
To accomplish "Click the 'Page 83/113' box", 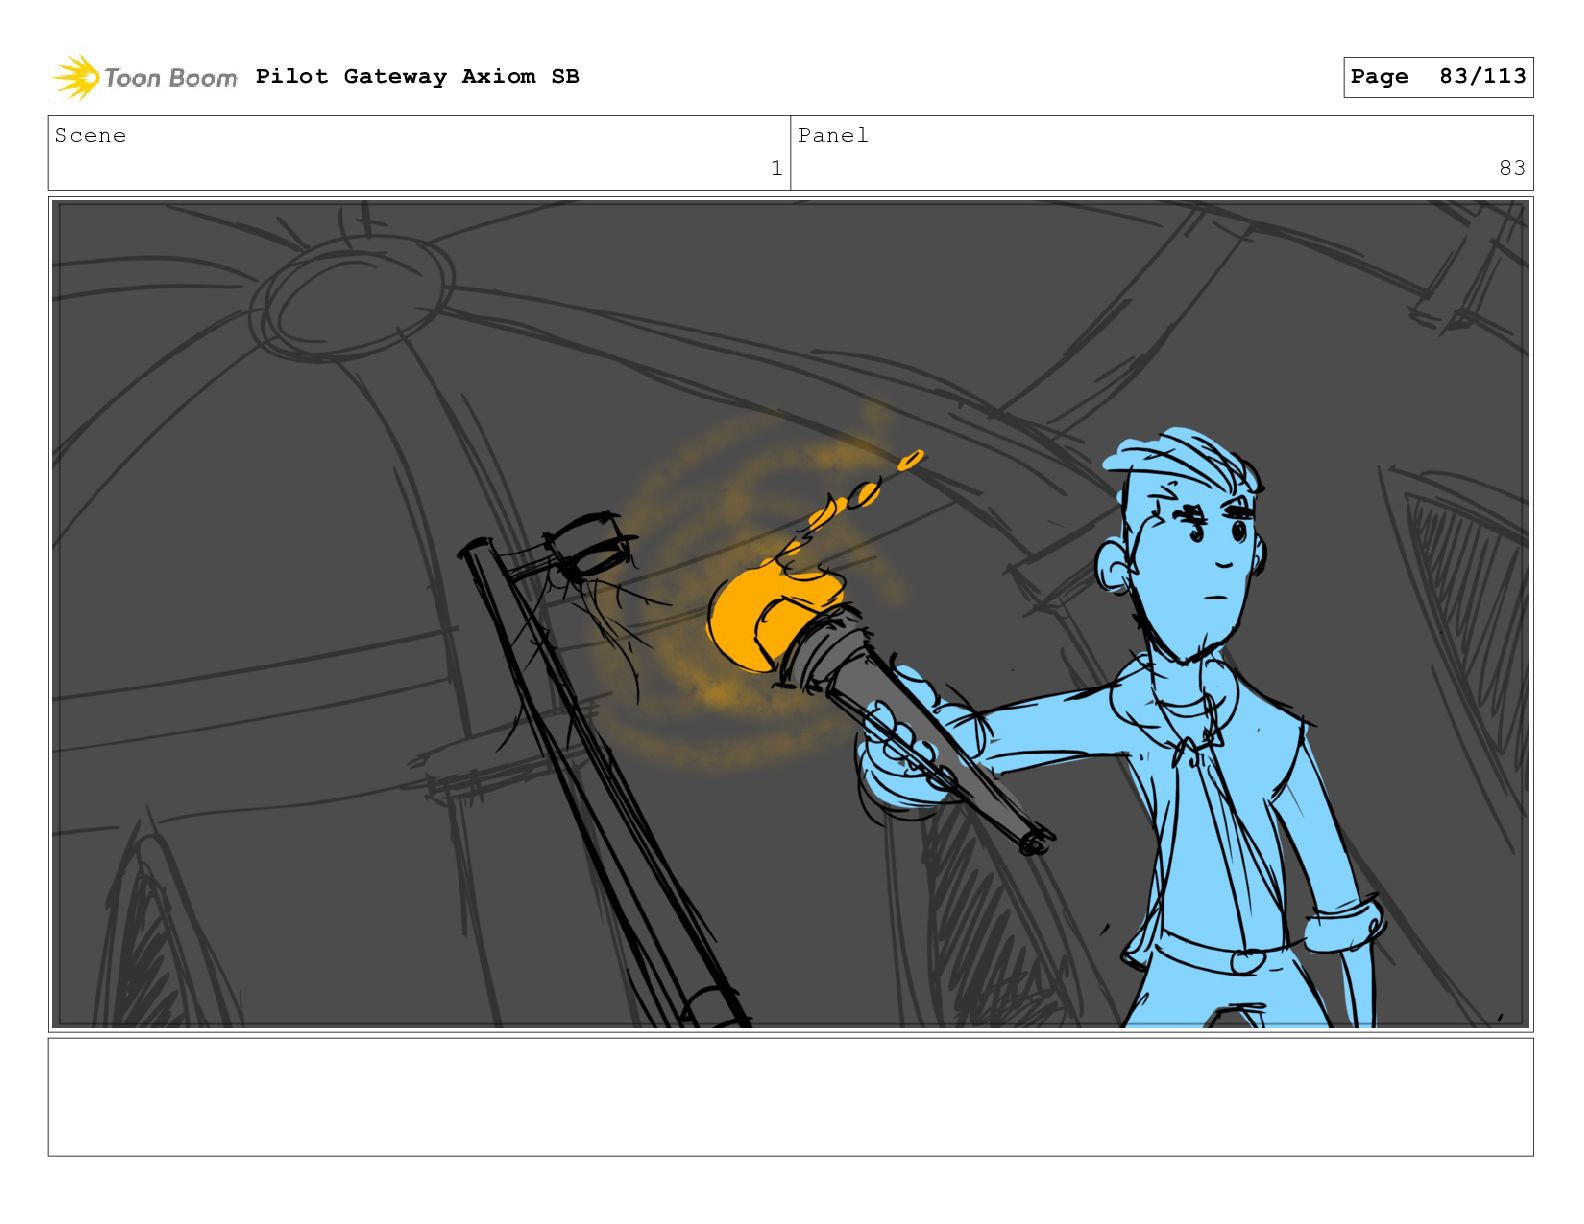I will 1437,77.
